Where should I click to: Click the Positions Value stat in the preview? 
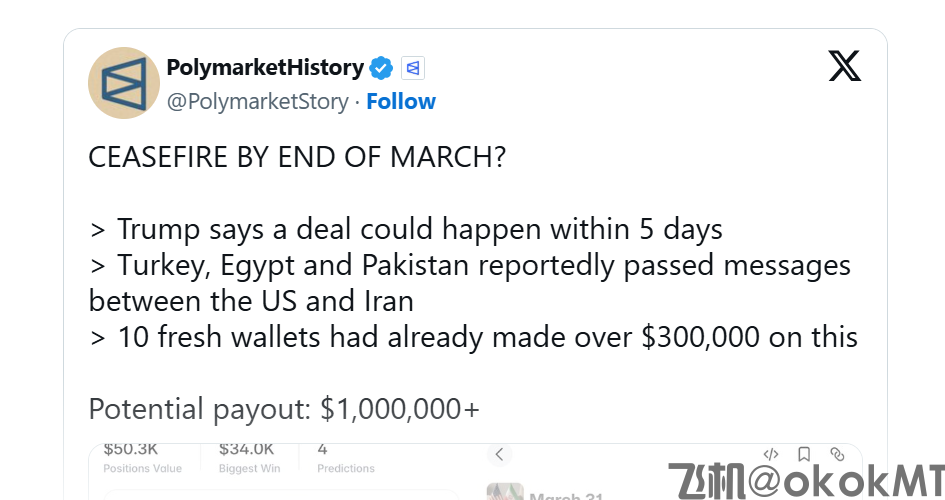(x=138, y=458)
